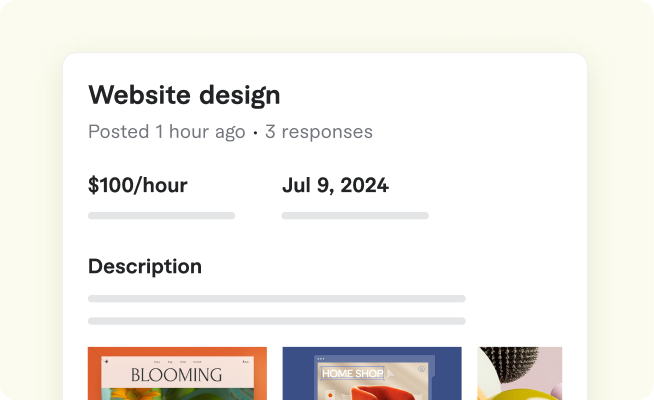Click the Website design title
This screenshot has width=654, height=400.
pyautogui.click(x=184, y=95)
